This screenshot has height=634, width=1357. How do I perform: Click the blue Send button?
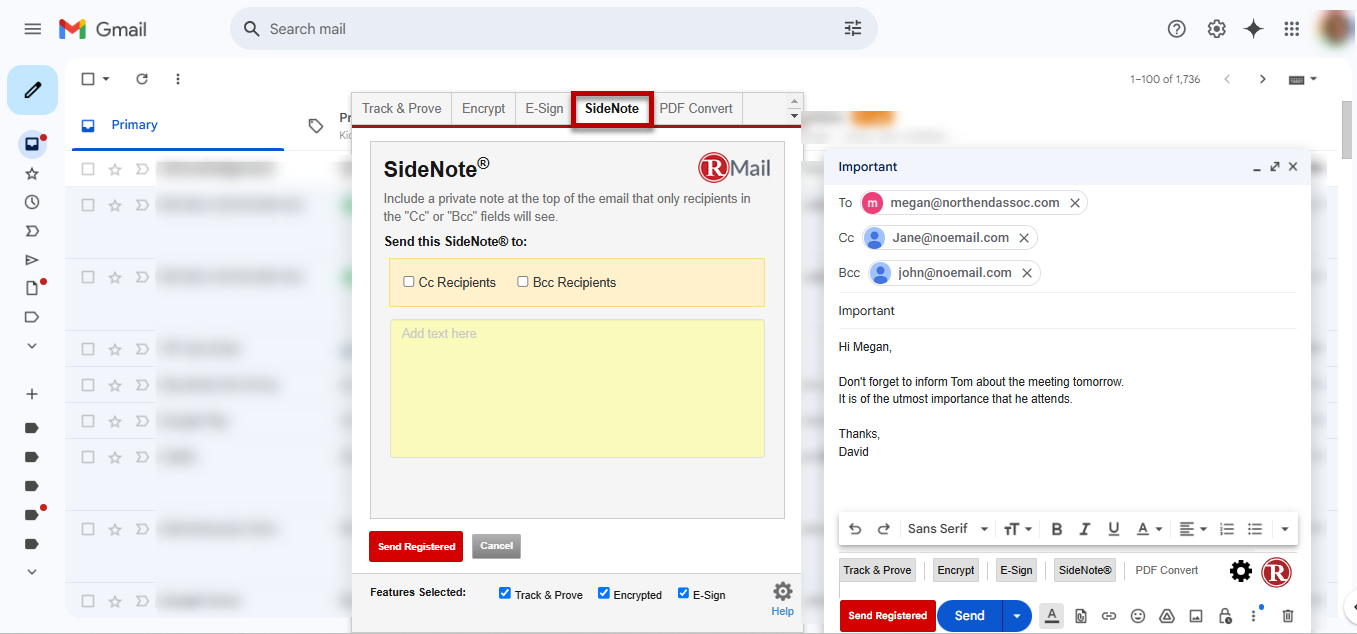click(x=970, y=616)
